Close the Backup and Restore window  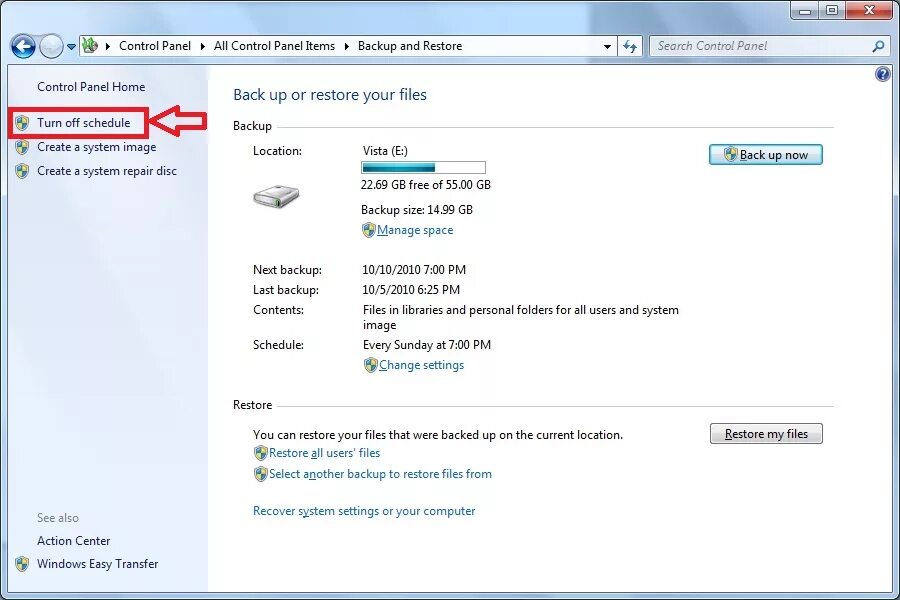pyautogui.click(x=869, y=10)
